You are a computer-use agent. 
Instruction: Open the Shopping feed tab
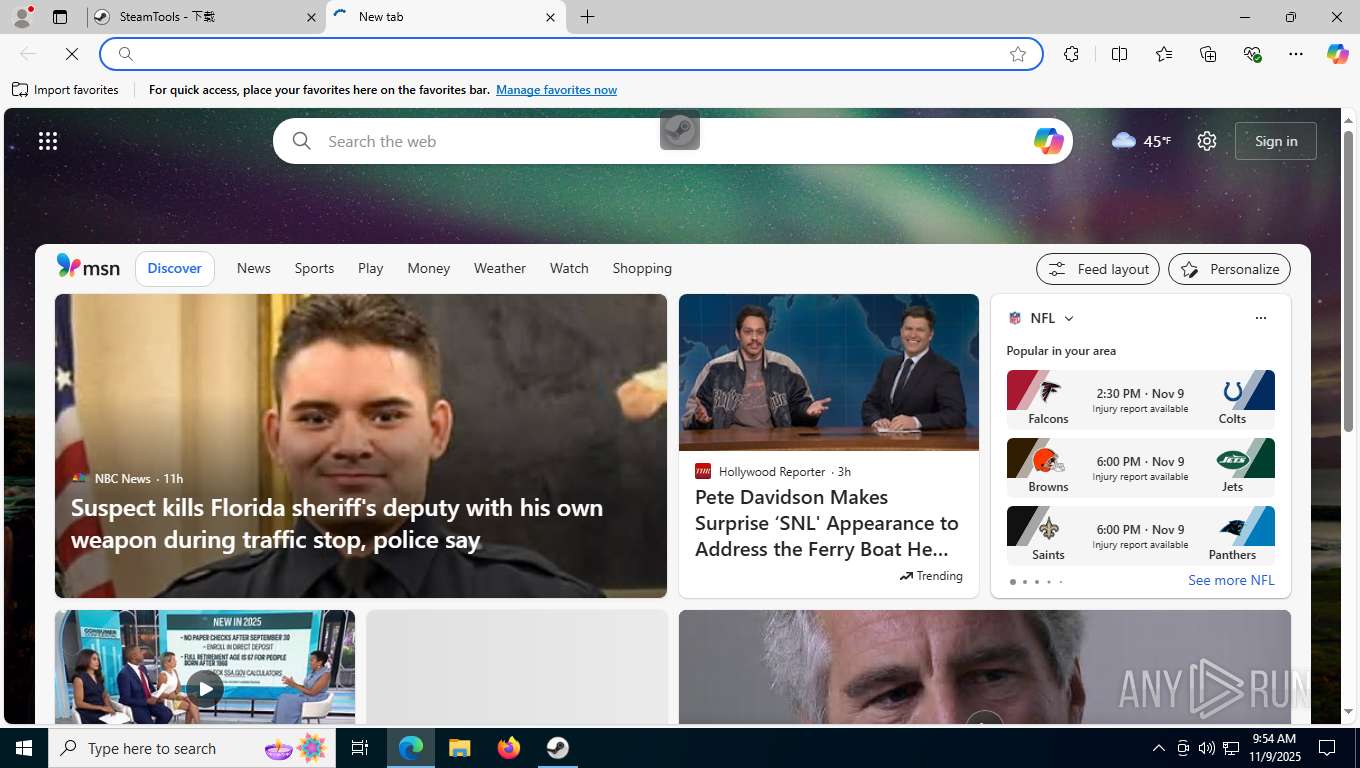coord(642,268)
